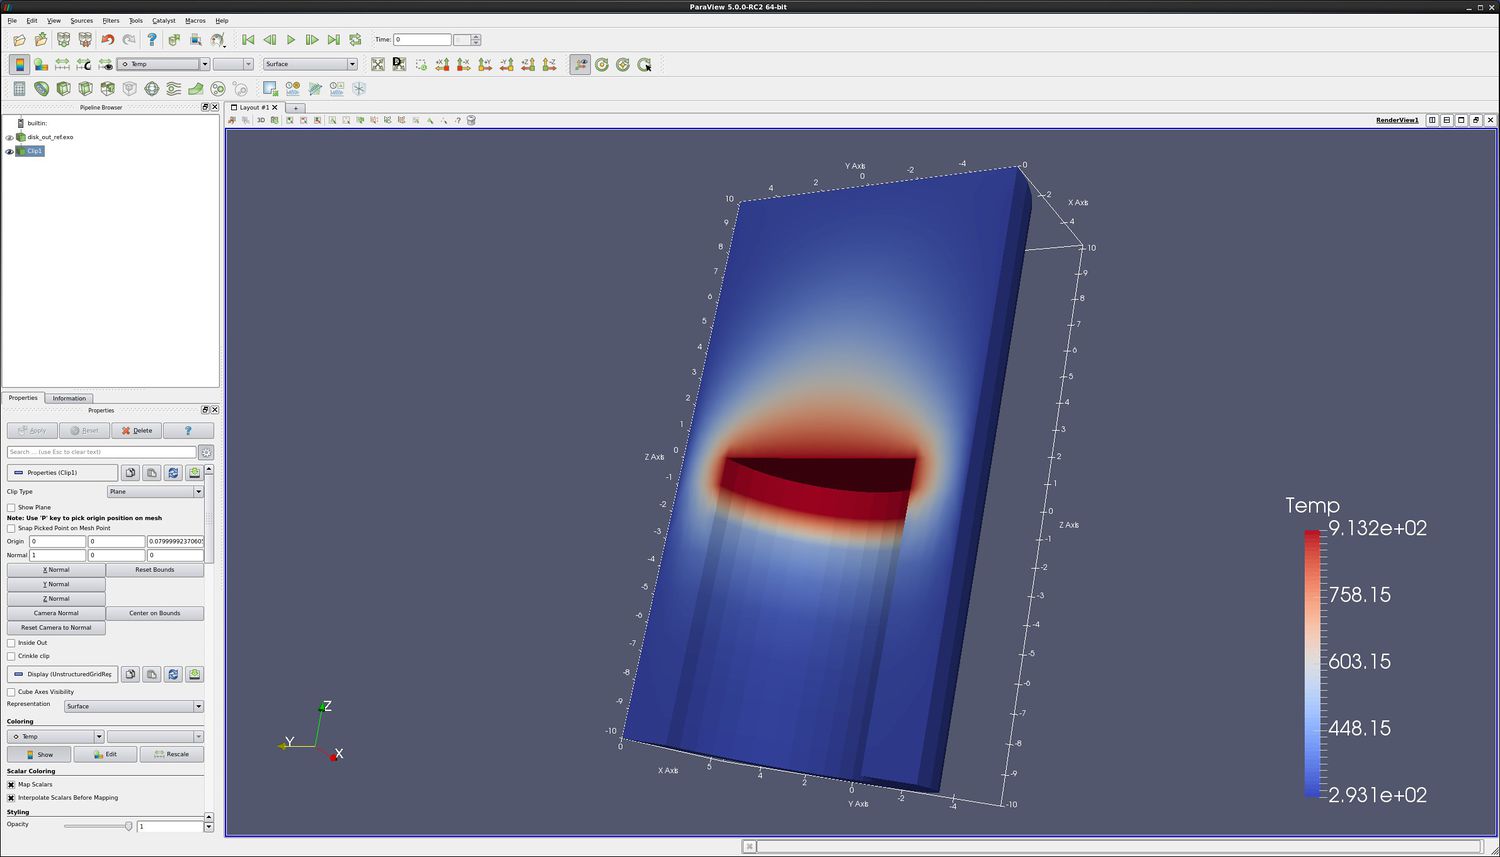Apply the Calculator filter
1500x857 pixels.
[x=19, y=88]
